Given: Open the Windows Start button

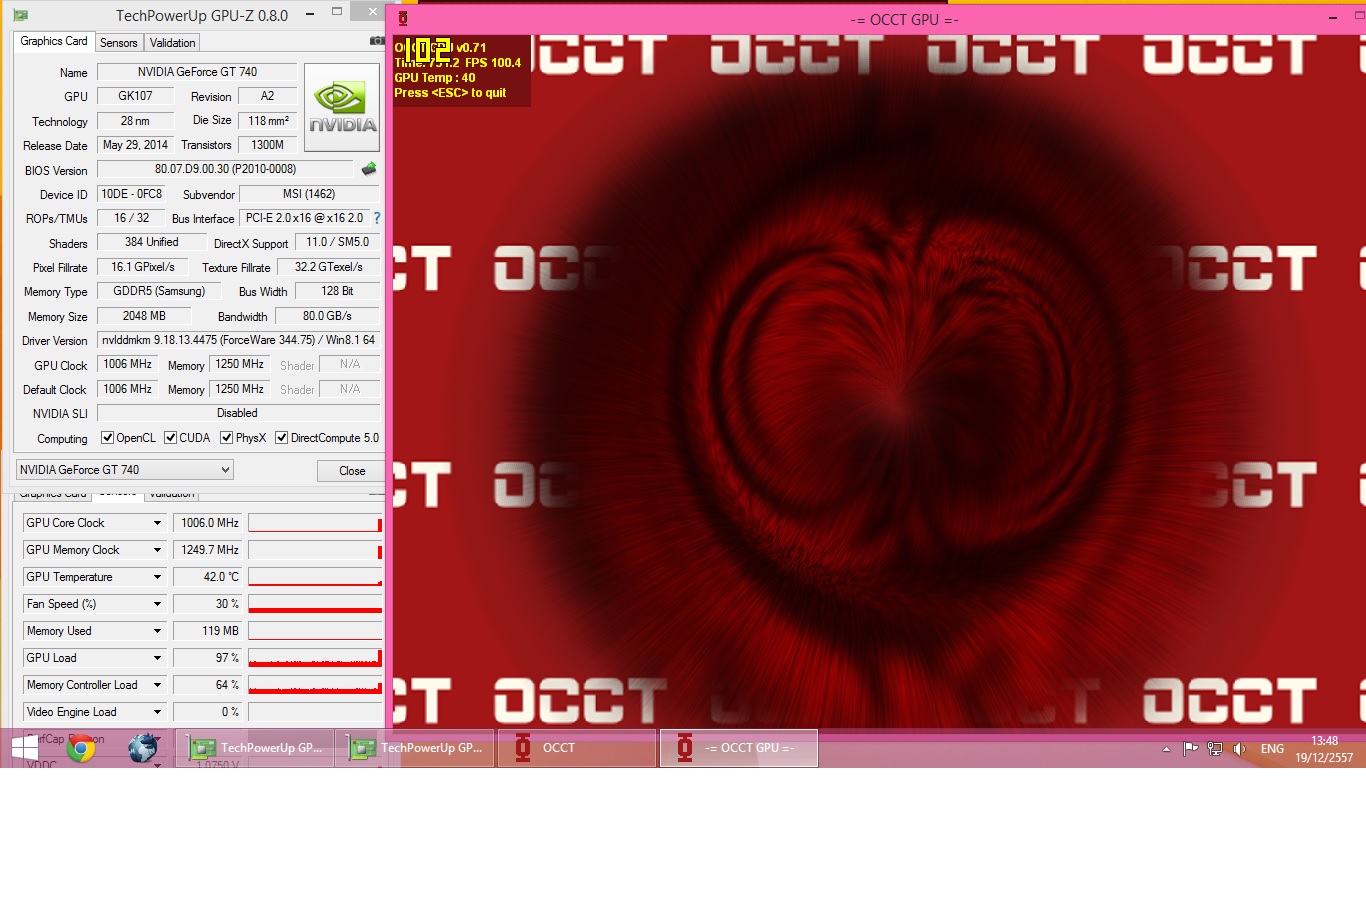Looking at the screenshot, I should [25, 747].
